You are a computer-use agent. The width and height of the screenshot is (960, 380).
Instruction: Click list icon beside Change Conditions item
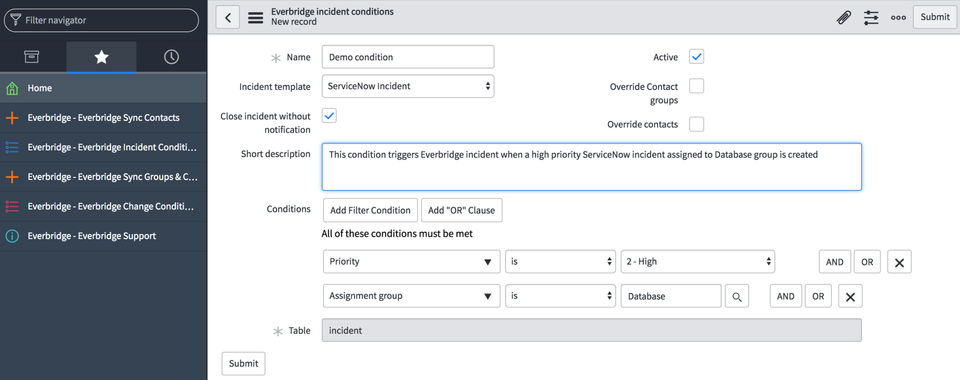point(12,206)
